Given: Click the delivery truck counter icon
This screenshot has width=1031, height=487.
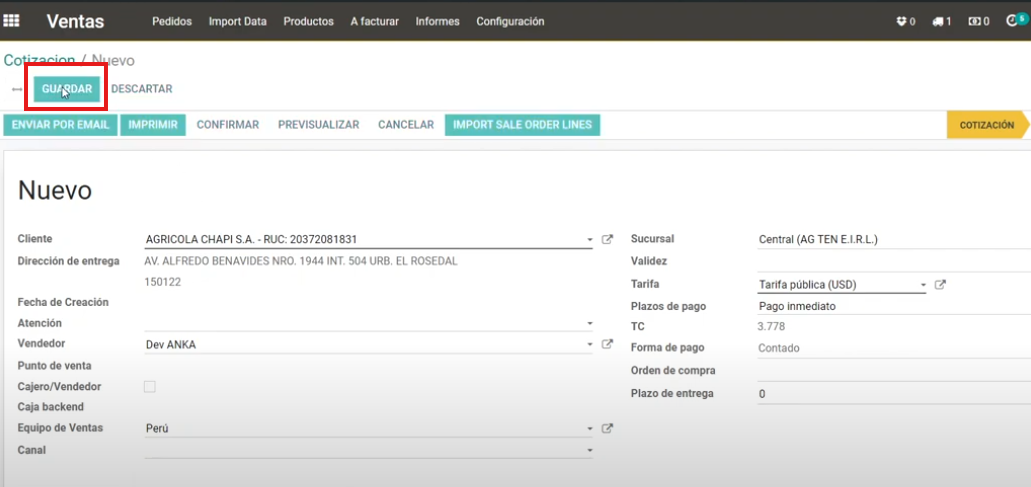Looking at the screenshot, I should point(941,21).
